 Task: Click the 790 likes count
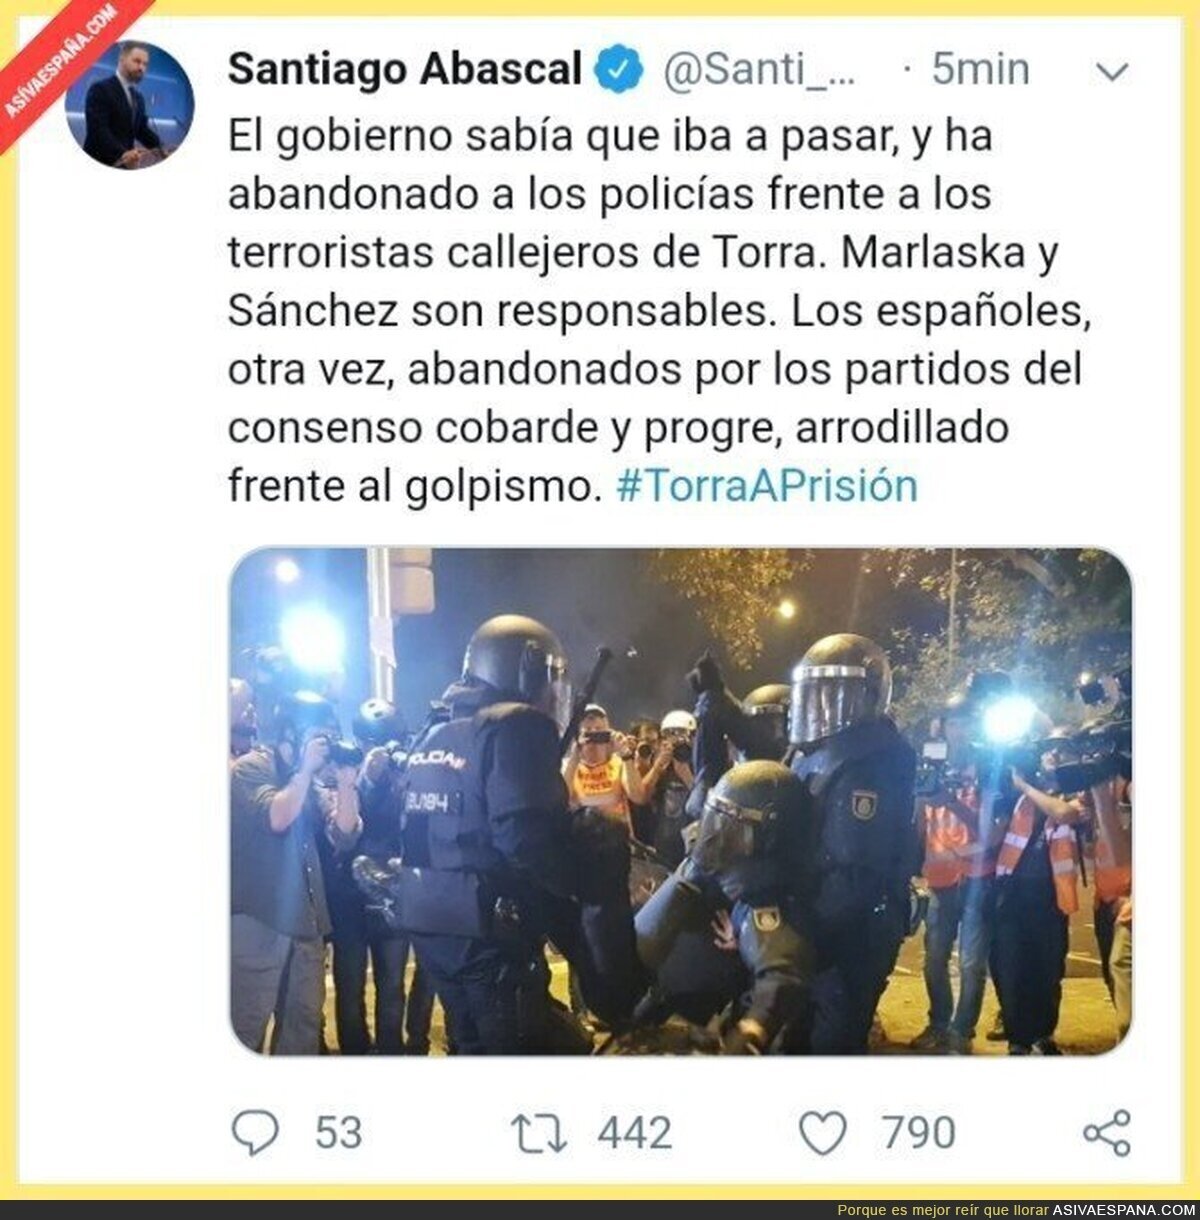(919, 1133)
